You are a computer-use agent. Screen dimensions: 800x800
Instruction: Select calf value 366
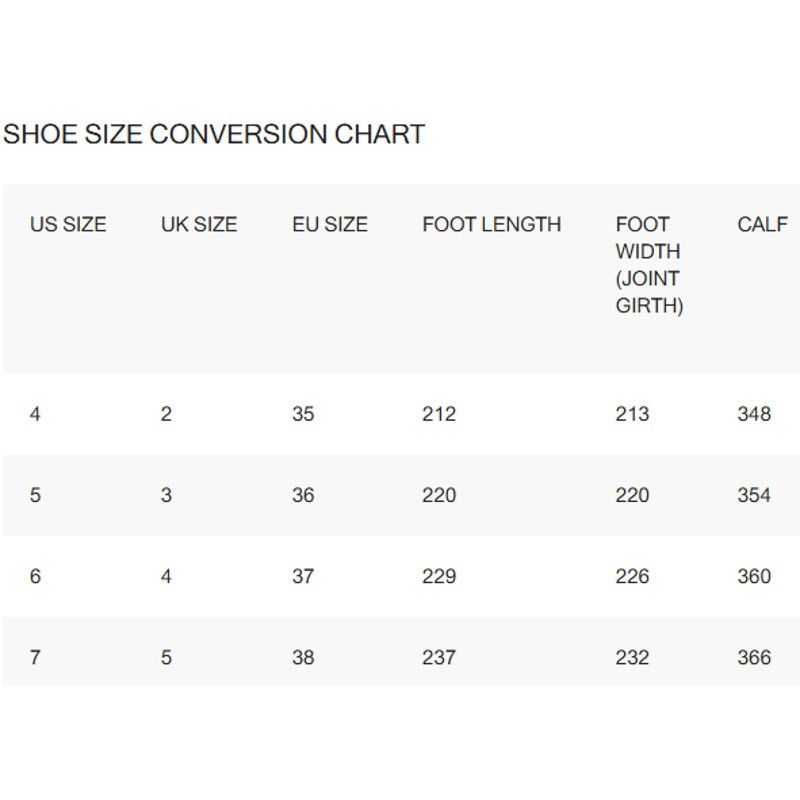point(754,657)
